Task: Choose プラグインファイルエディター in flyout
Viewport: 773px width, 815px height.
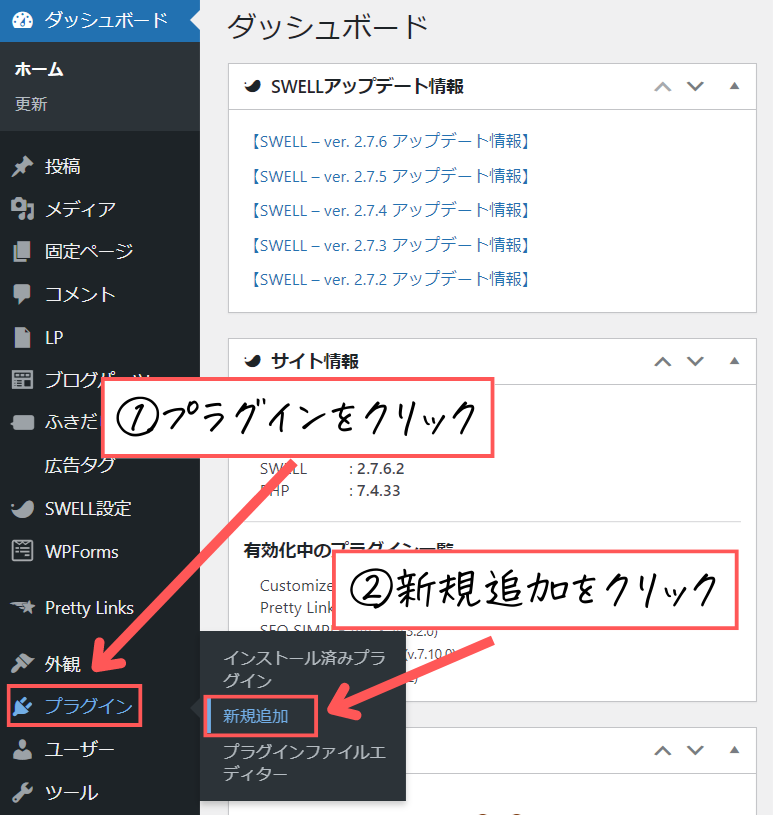Action: click(x=304, y=763)
